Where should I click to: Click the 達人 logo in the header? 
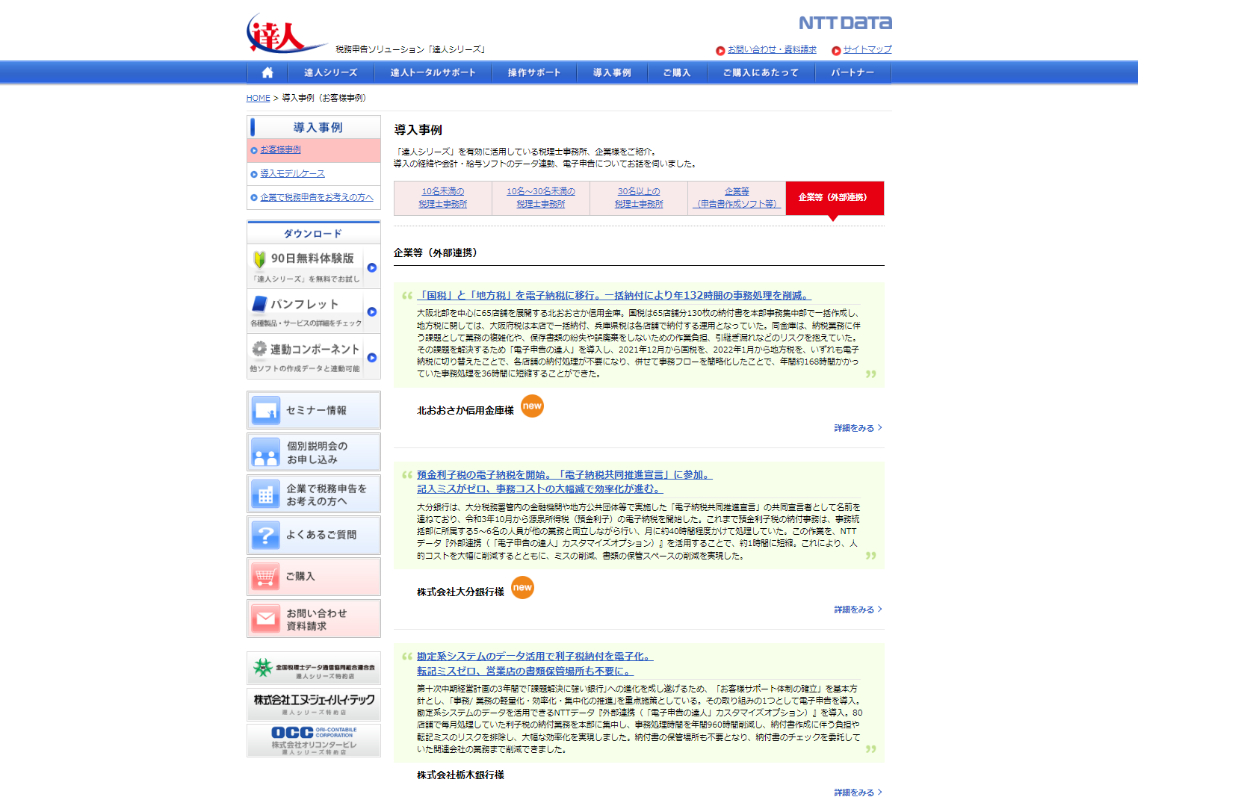pos(286,34)
